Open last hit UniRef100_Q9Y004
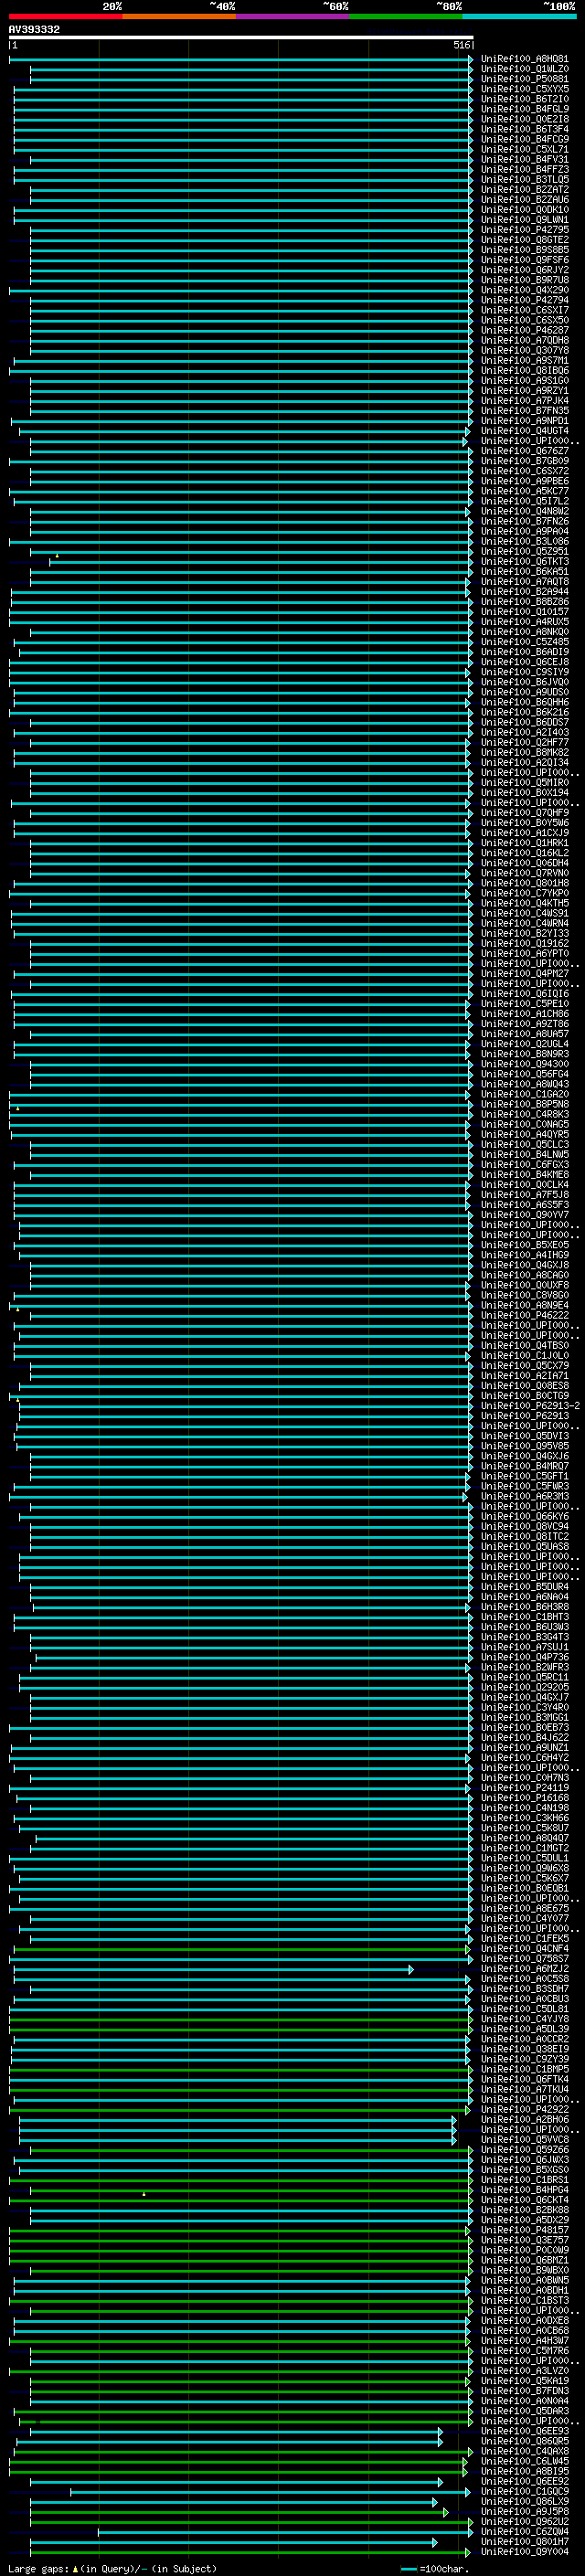 click(524, 2551)
